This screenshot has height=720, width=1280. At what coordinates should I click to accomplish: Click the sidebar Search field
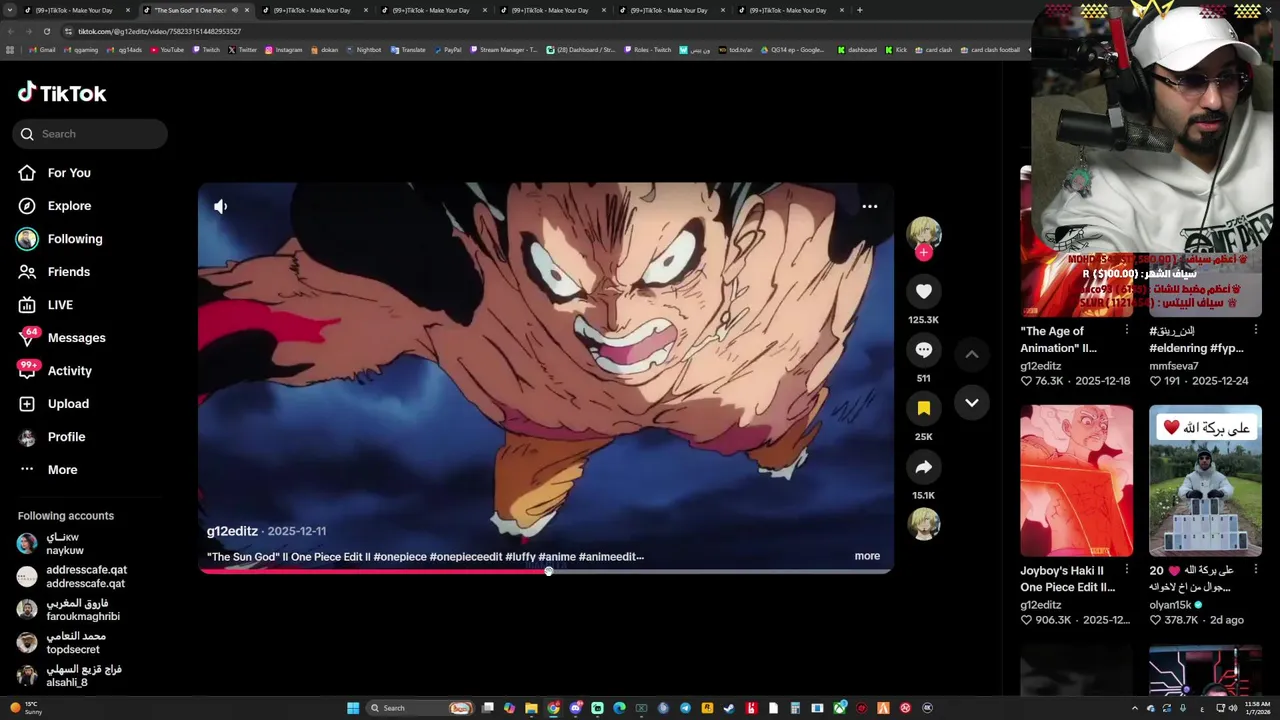90,134
